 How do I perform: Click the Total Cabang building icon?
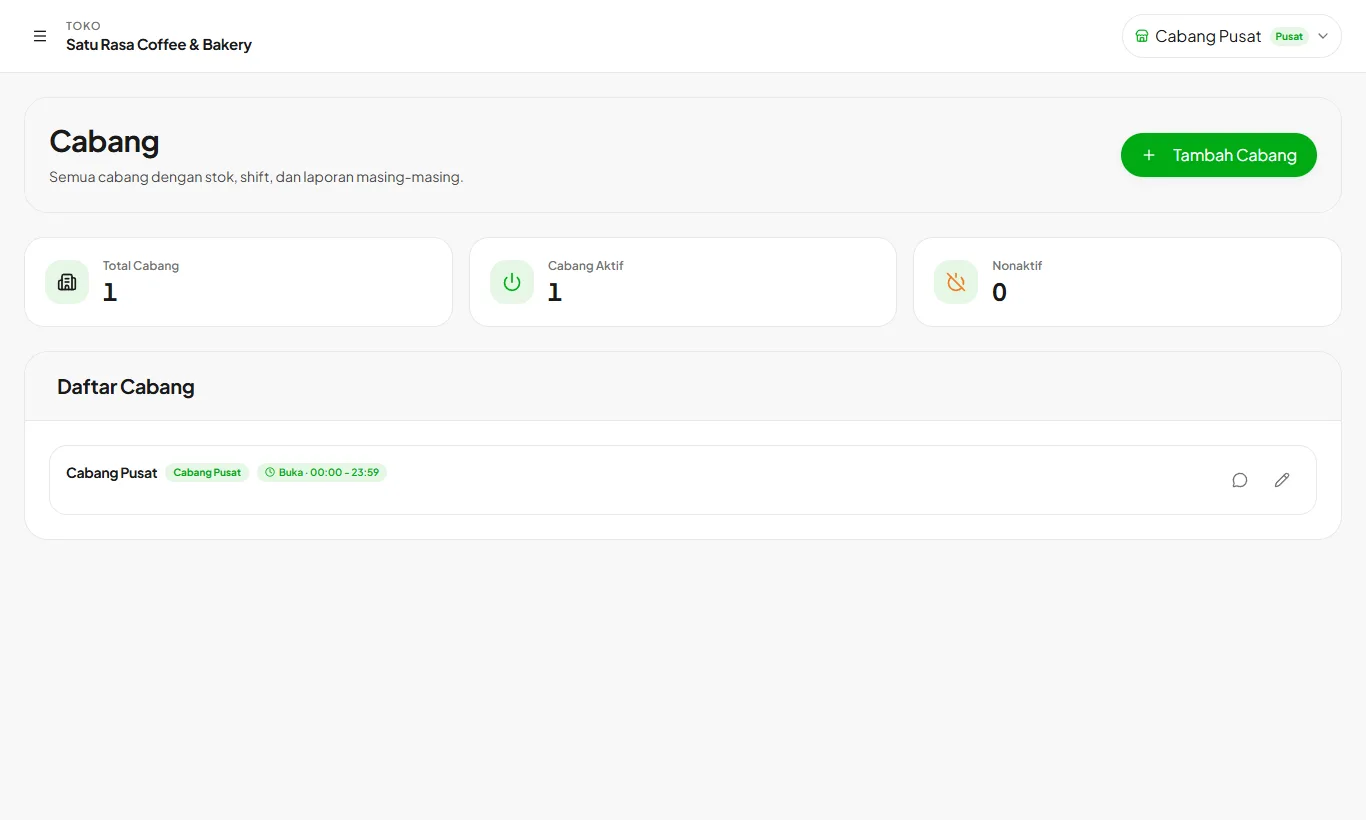click(67, 282)
